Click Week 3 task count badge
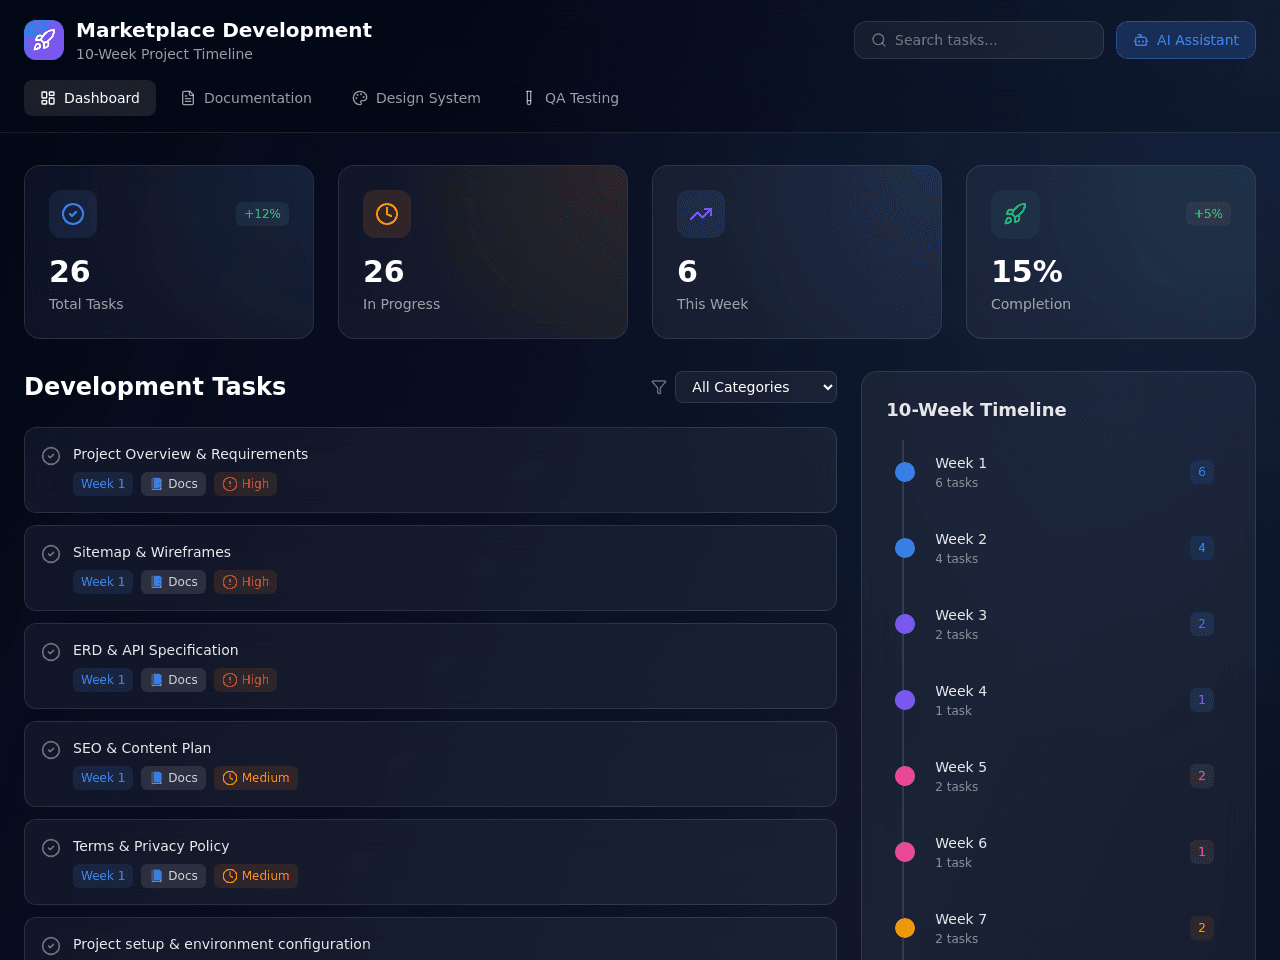Viewport: 1280px width, 960px height. click(x=1202, y=624)
